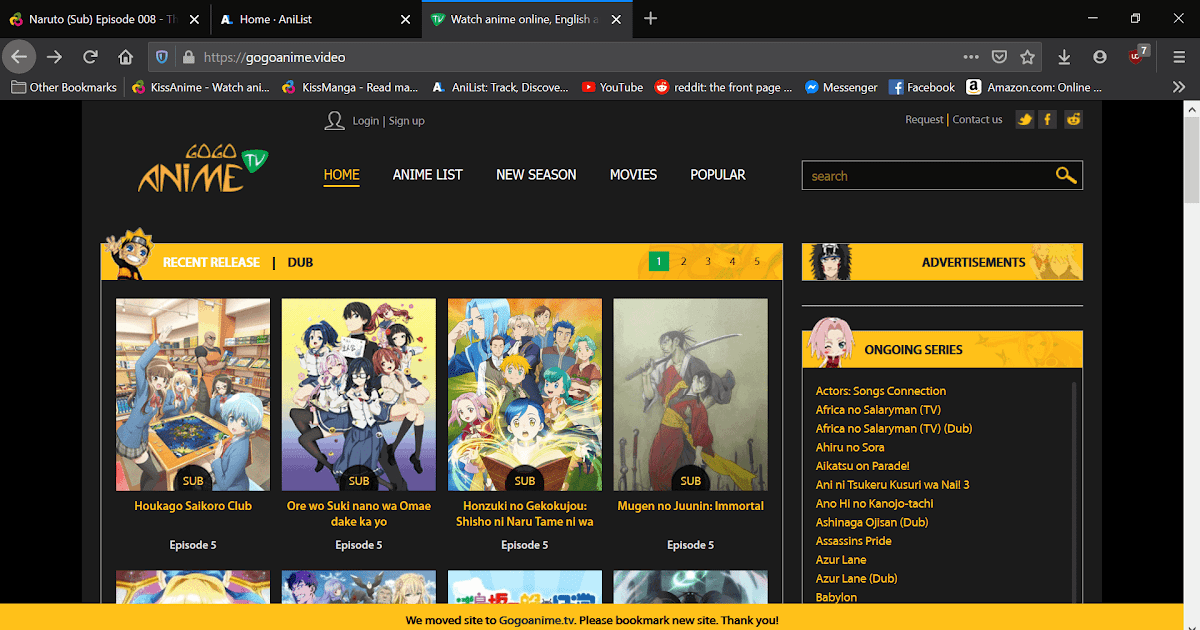Open the KissManga bookmark
This screenshot has height=630, width=1200.
pyautogui.click(x=350, y=87)
